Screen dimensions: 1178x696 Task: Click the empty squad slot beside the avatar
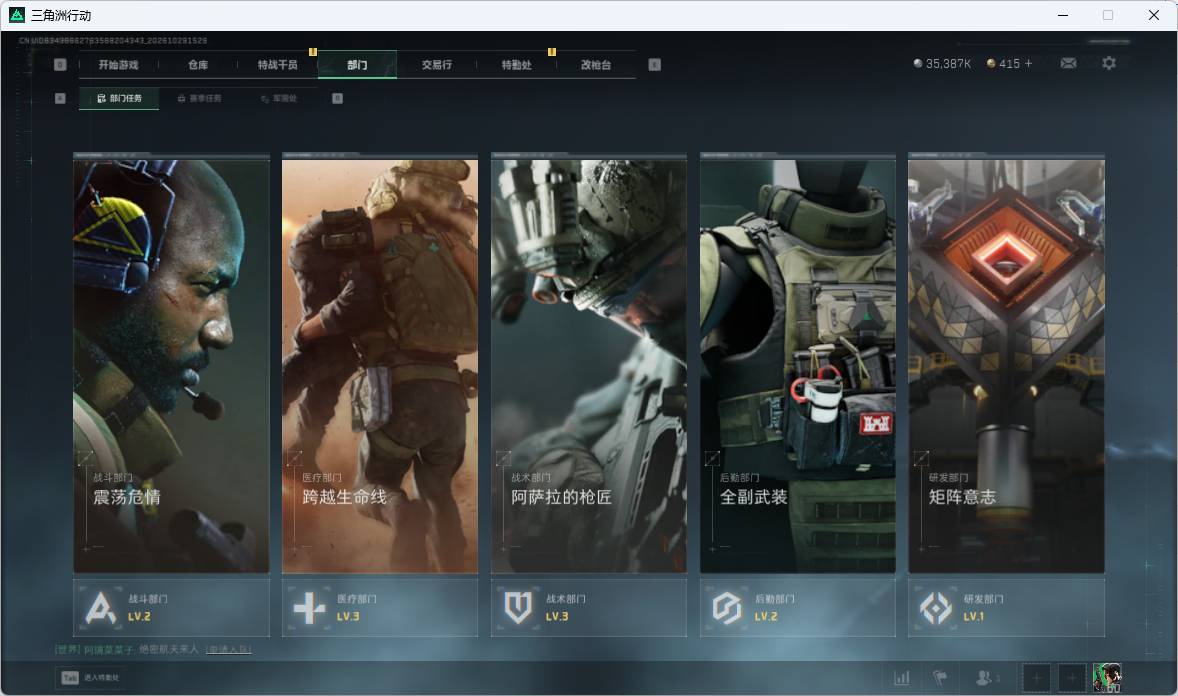click(1072, 678)
